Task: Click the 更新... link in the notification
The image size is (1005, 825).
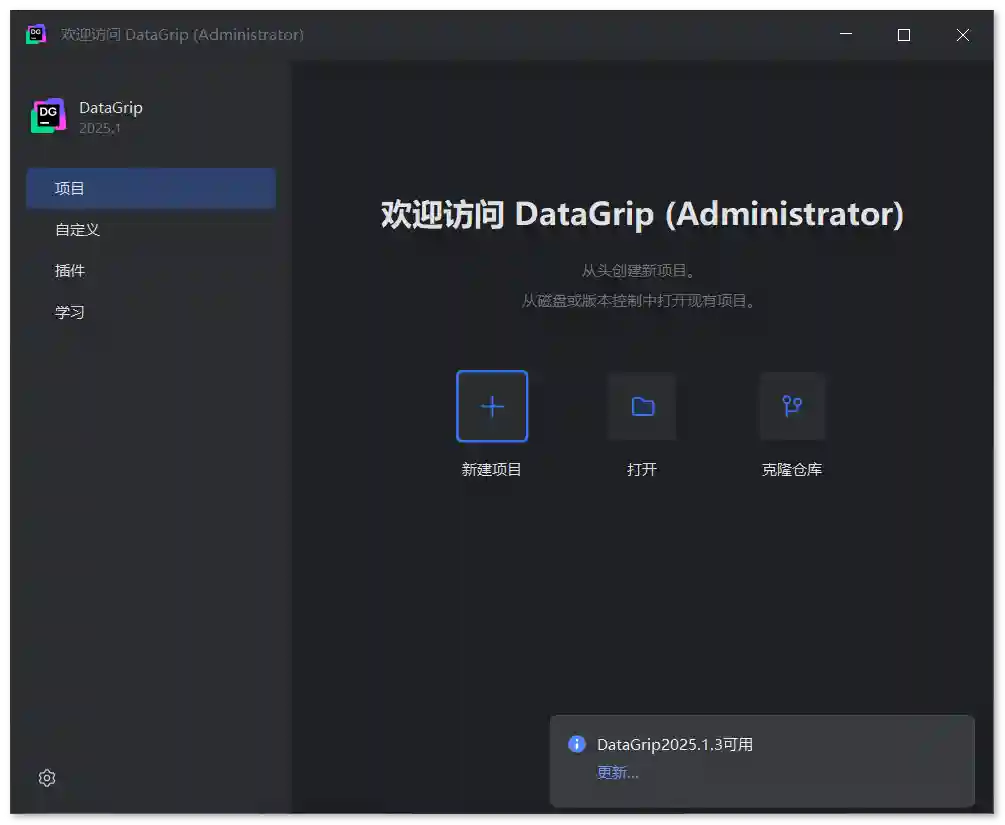Action: tap(617, 772)
